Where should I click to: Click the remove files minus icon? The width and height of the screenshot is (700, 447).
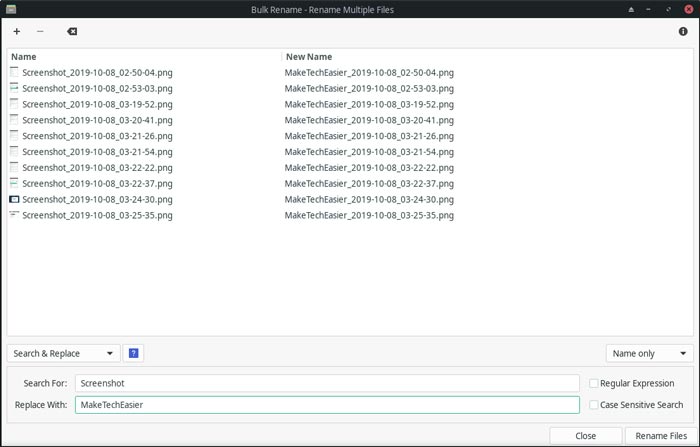coord(40,31)
